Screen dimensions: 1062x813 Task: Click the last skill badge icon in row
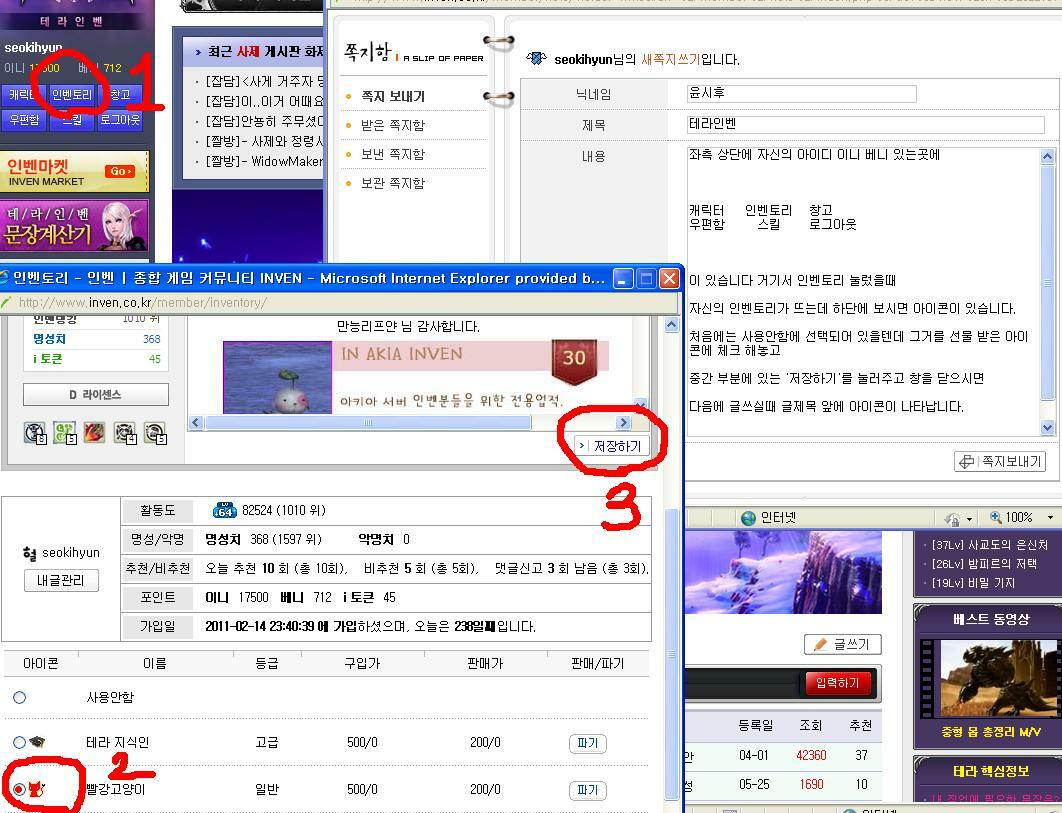[x=155, y=433]
